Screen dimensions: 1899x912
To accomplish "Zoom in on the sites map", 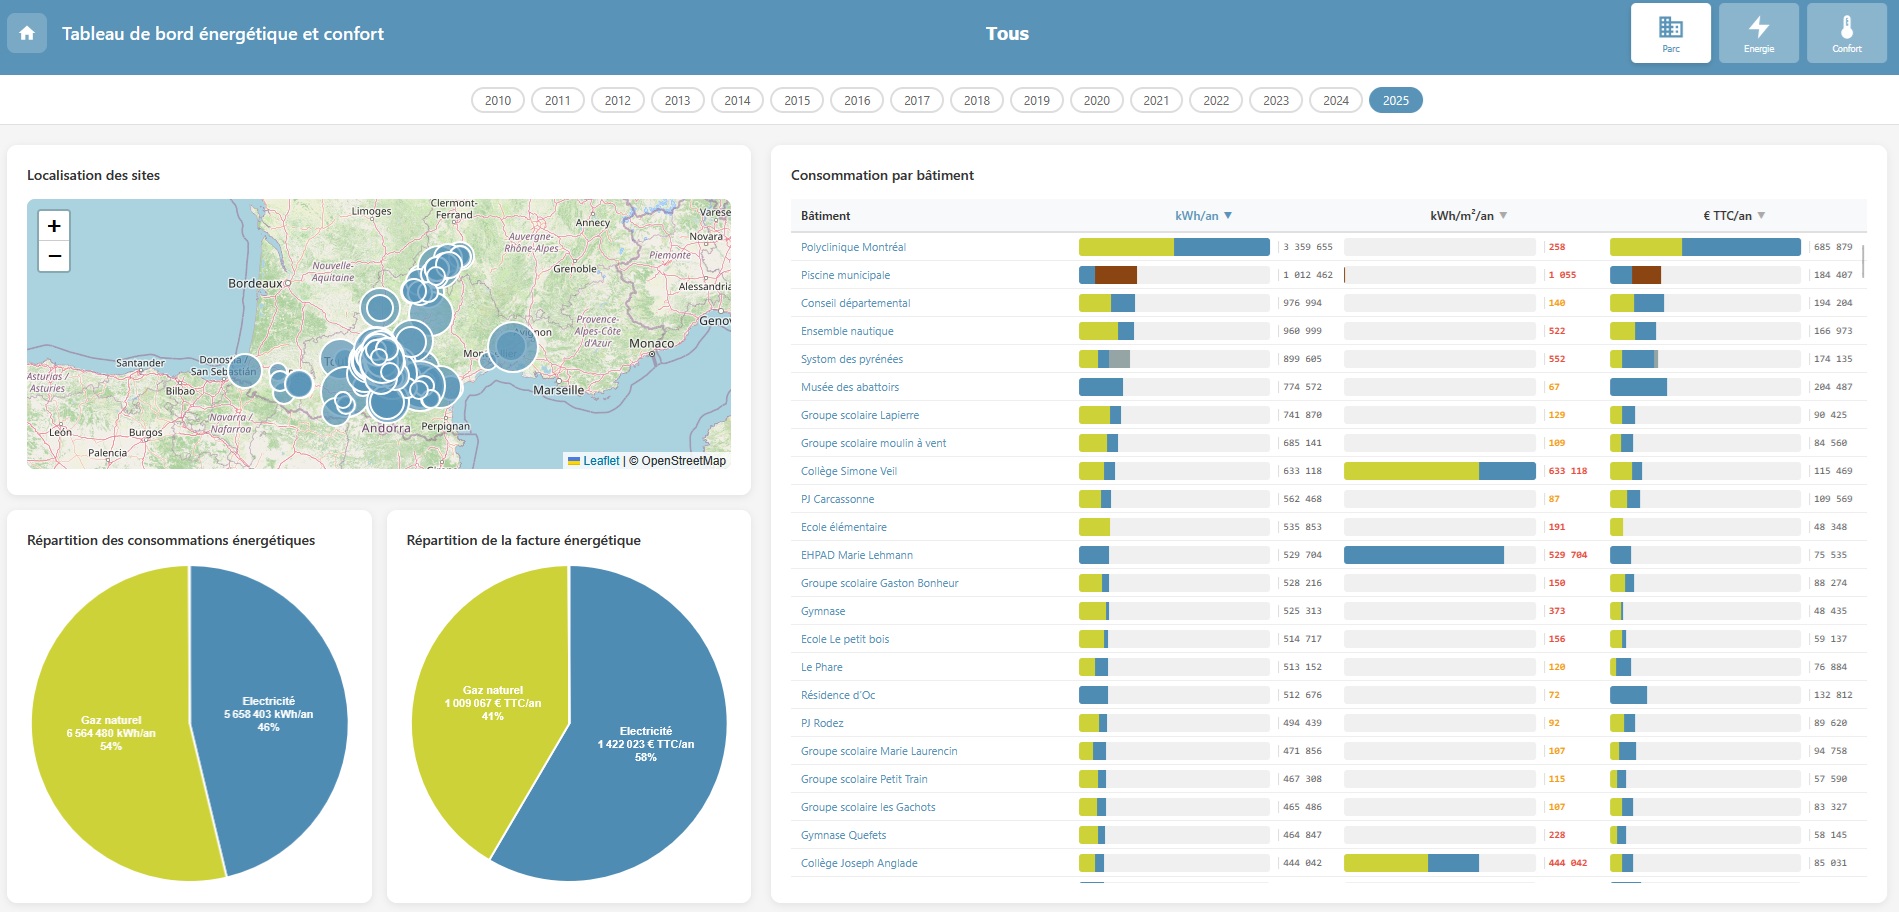I will pyautogui.click(x=54, y=226).
